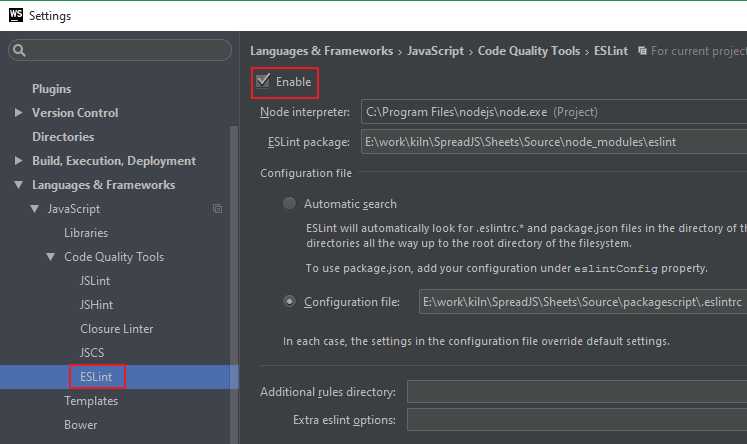Open Templates settings item

coord(91,401)
